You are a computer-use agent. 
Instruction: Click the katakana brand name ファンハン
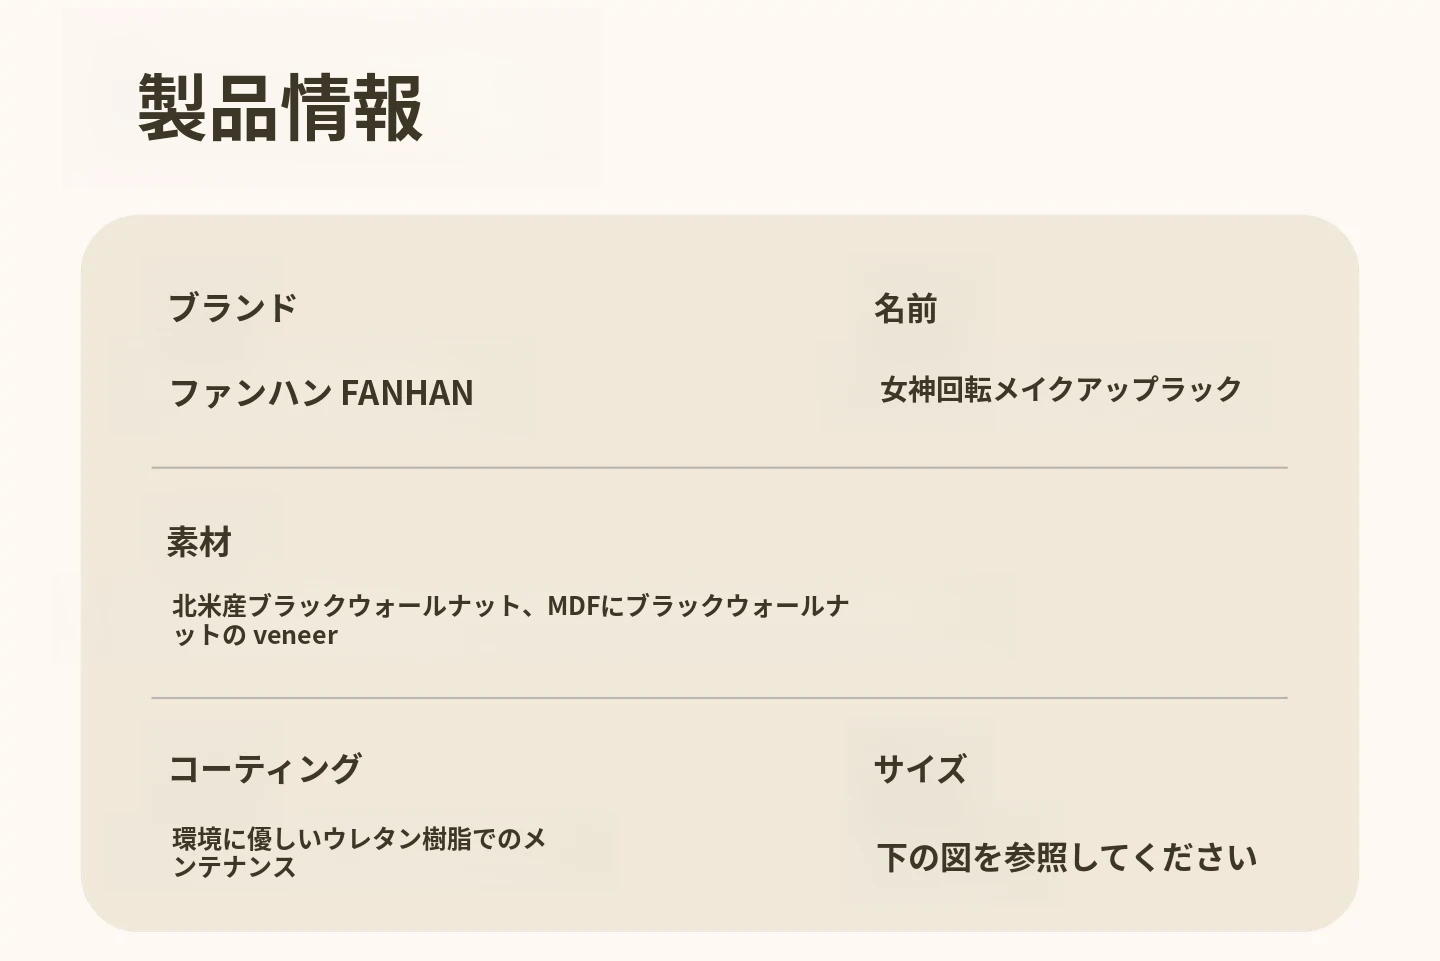[x=250, y=393]
